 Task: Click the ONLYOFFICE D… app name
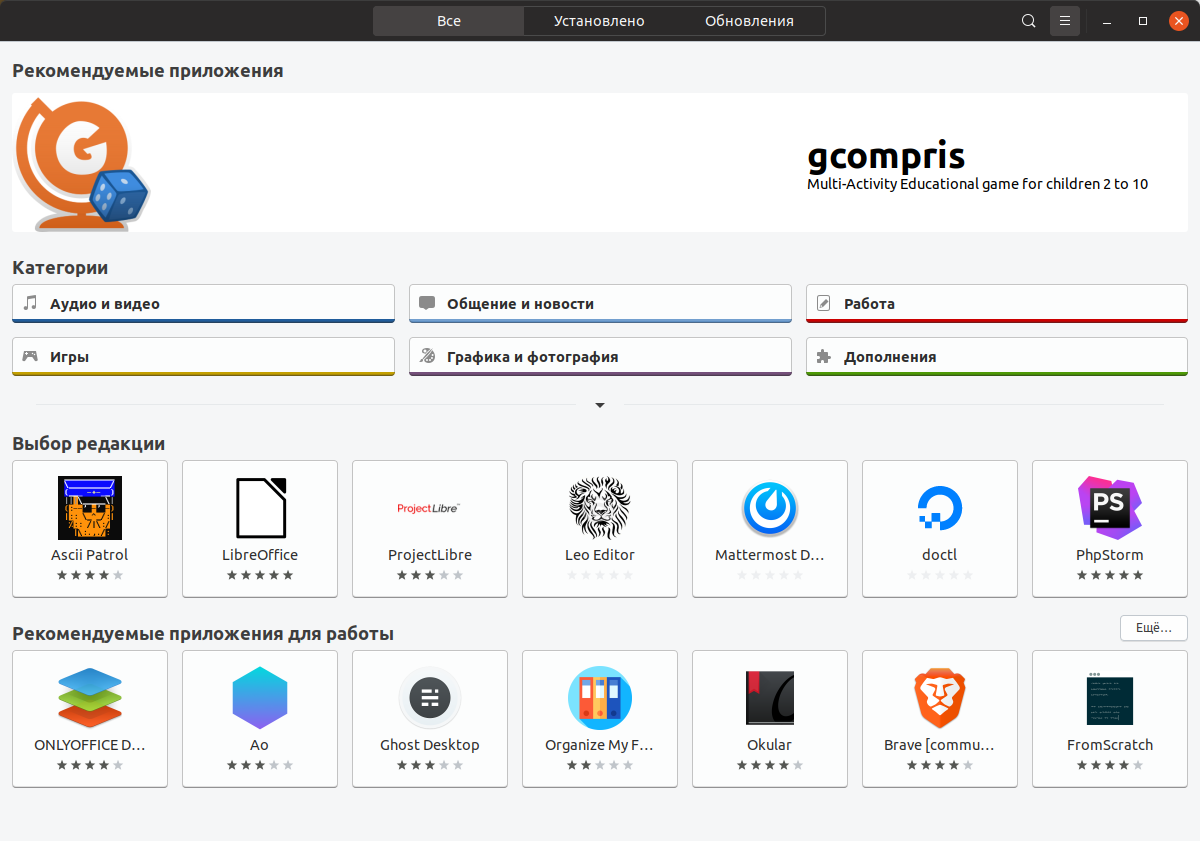pos(90,745)
